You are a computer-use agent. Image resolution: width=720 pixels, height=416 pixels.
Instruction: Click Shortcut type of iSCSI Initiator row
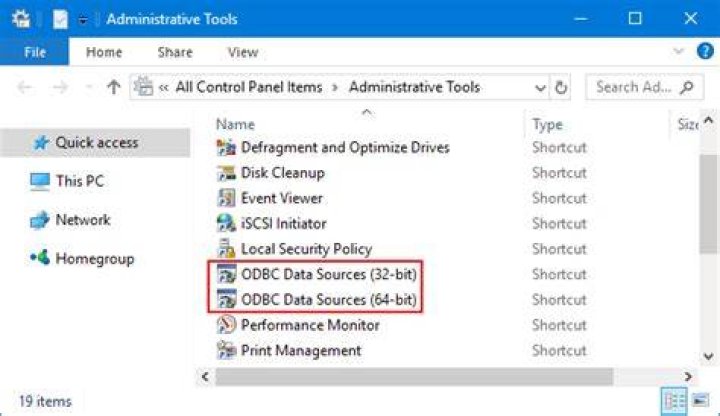click(559, 224)
